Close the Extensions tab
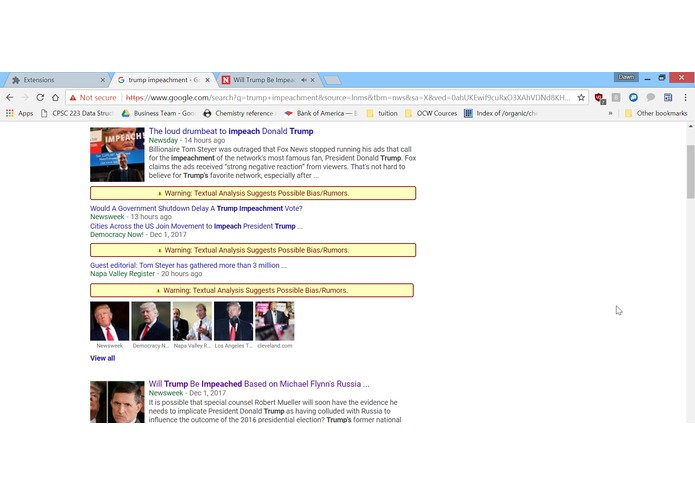 (103, 80)
